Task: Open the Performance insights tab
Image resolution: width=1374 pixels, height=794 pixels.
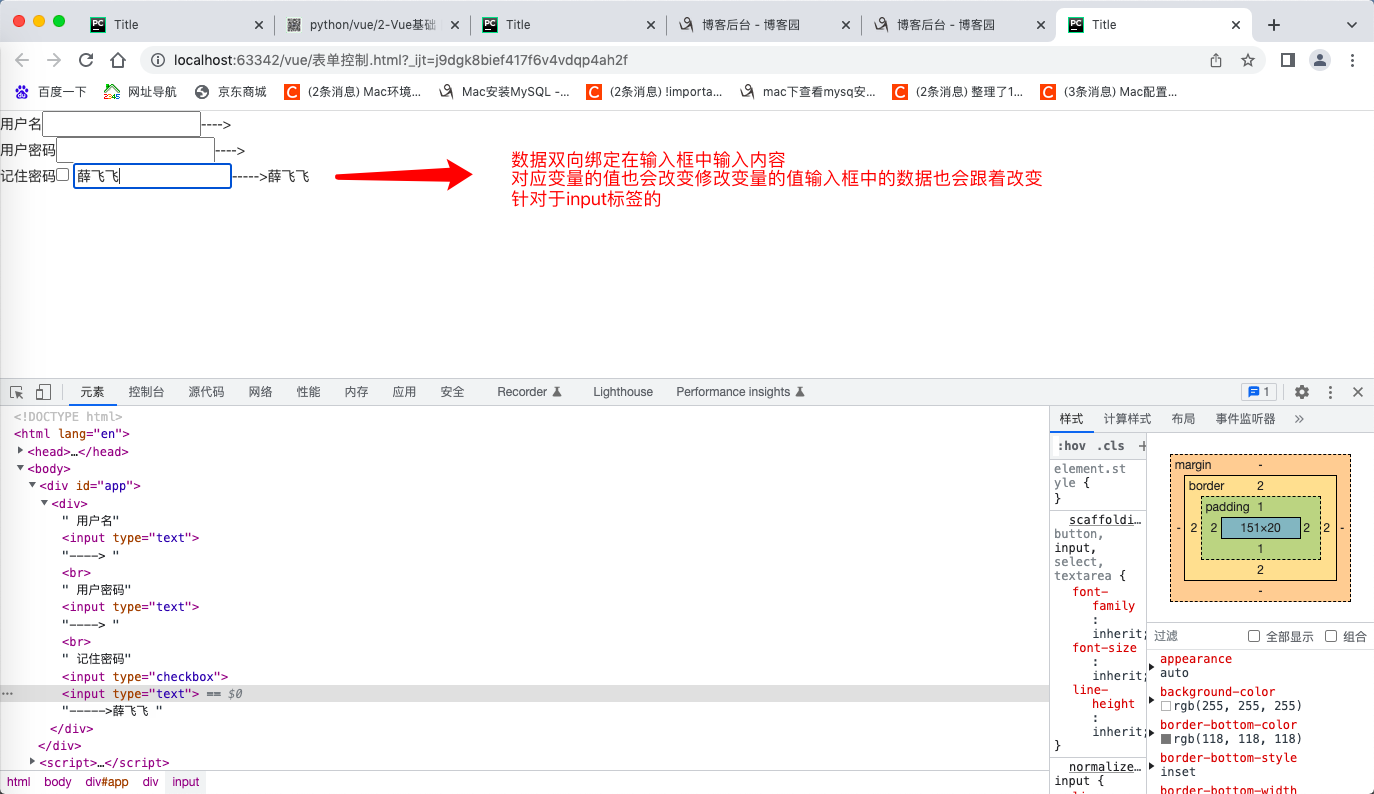Action: (740, 392)
